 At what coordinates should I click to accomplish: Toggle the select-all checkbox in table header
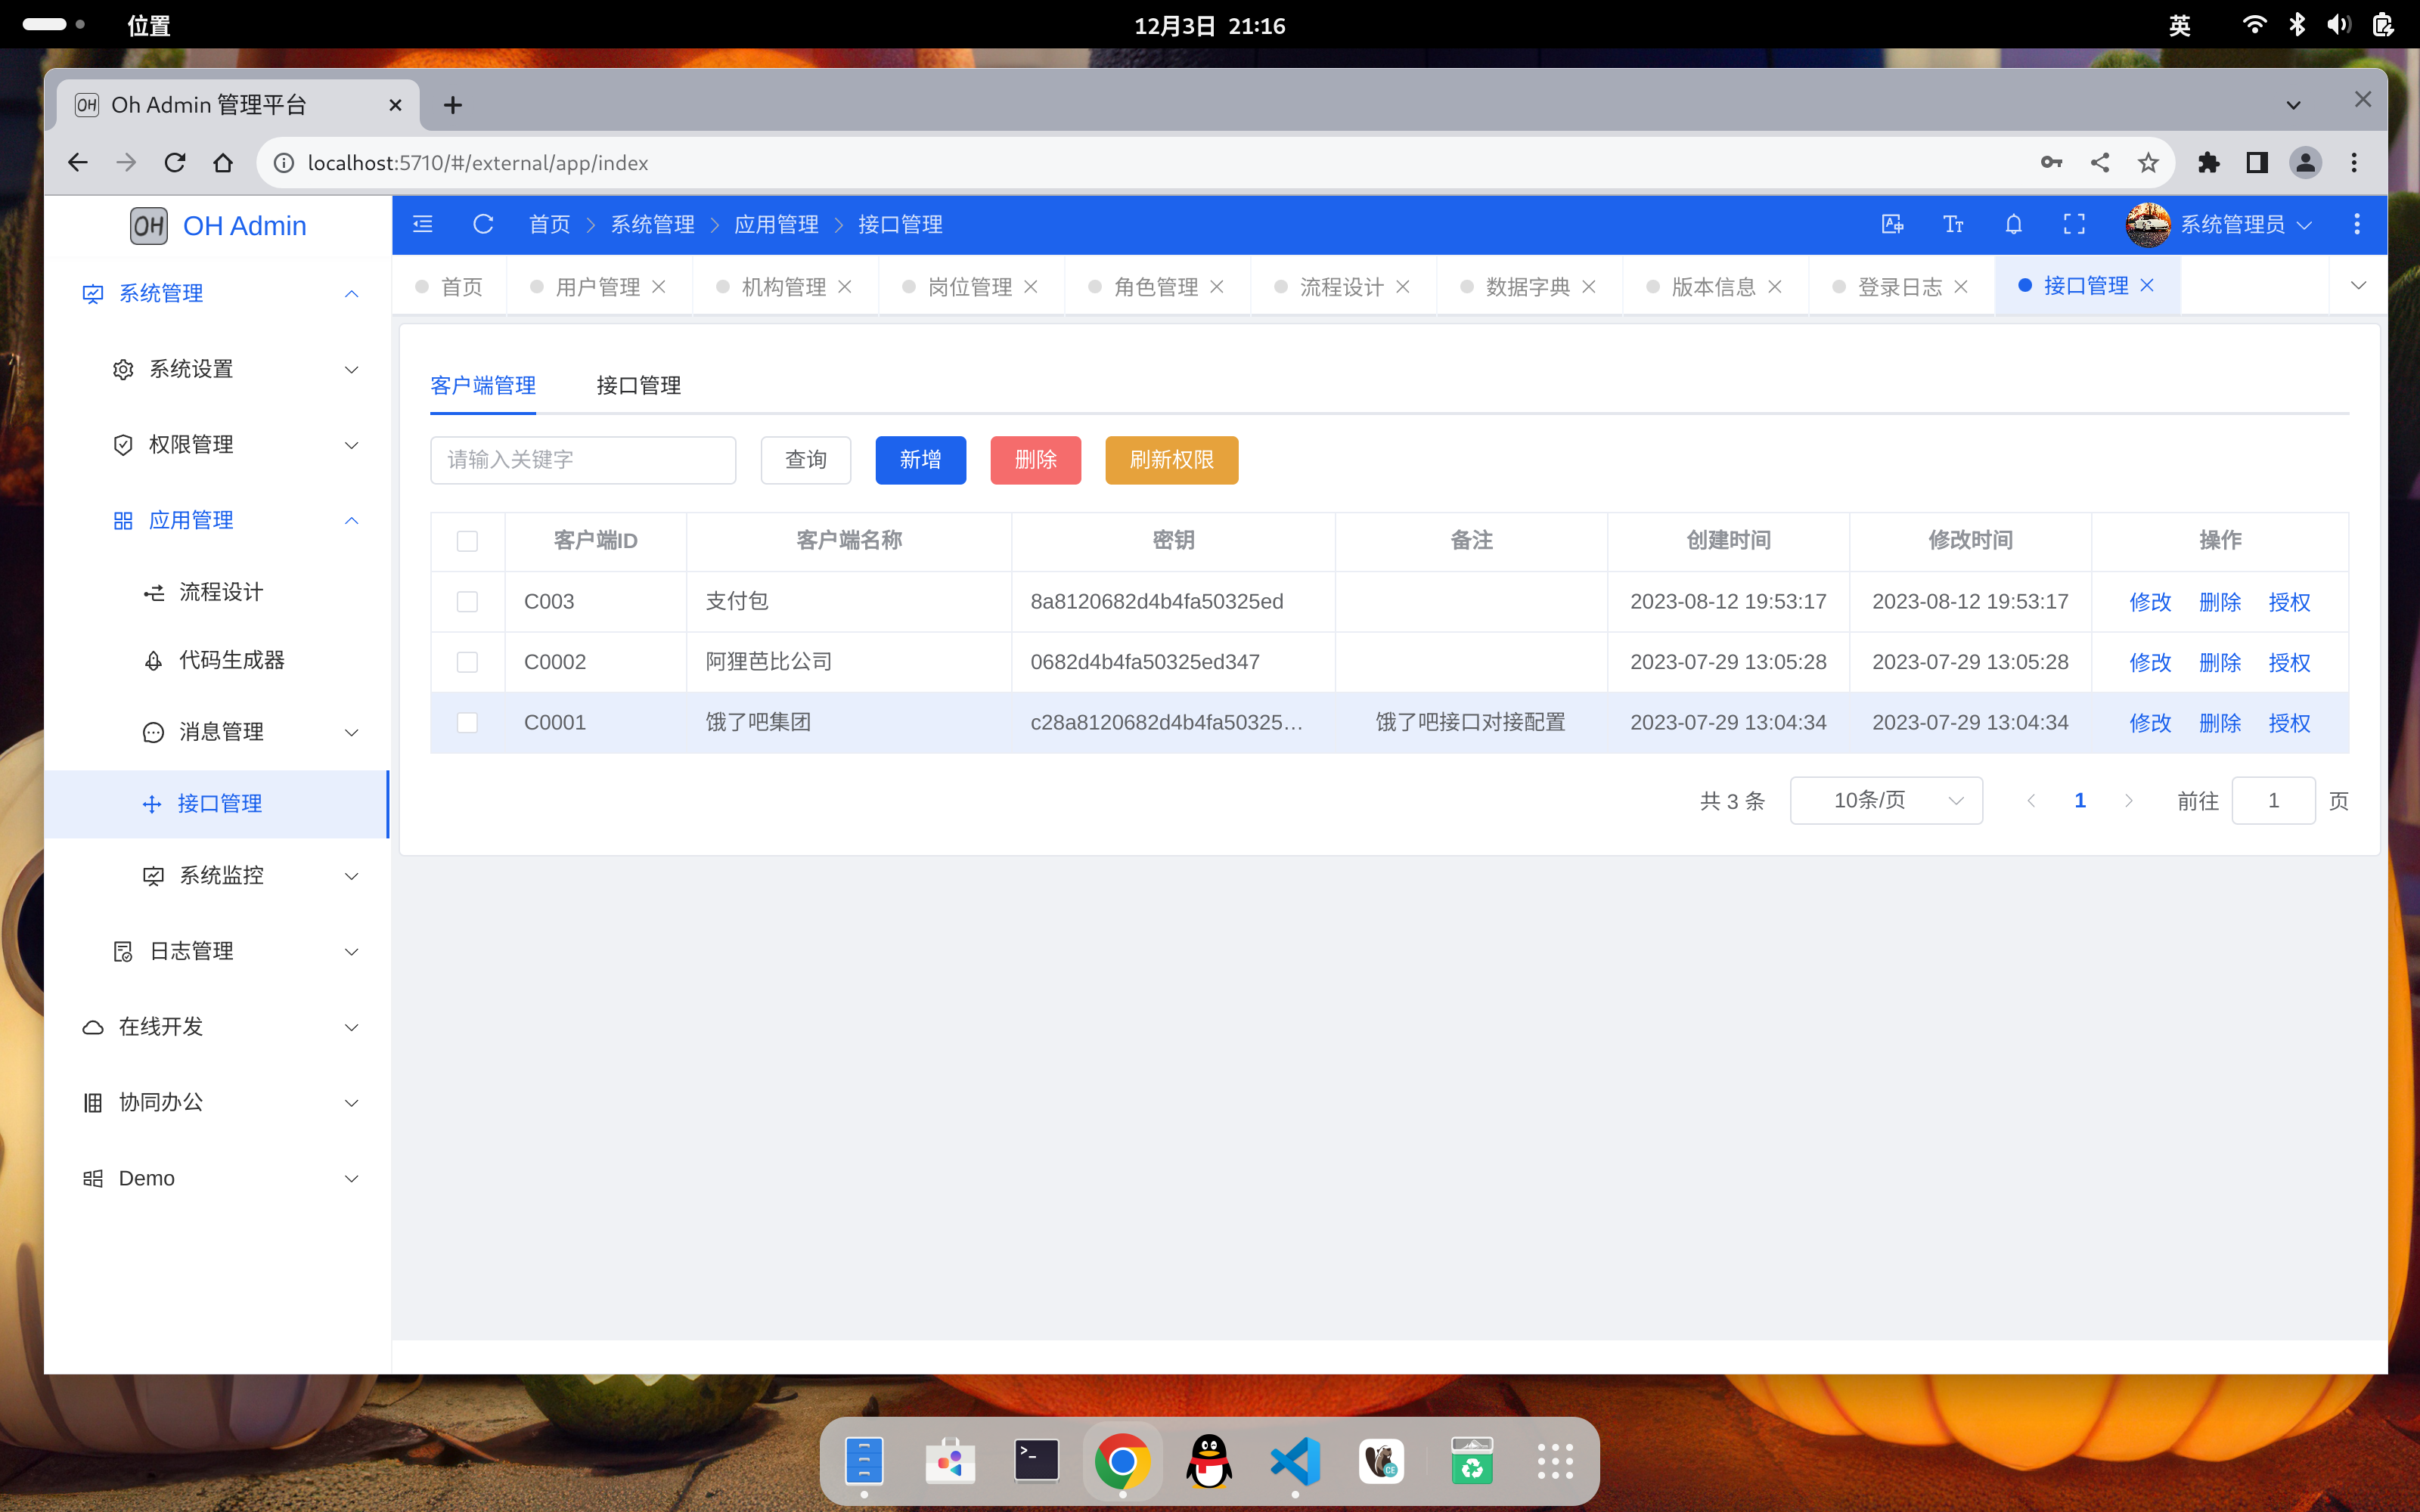click(467, 541)
